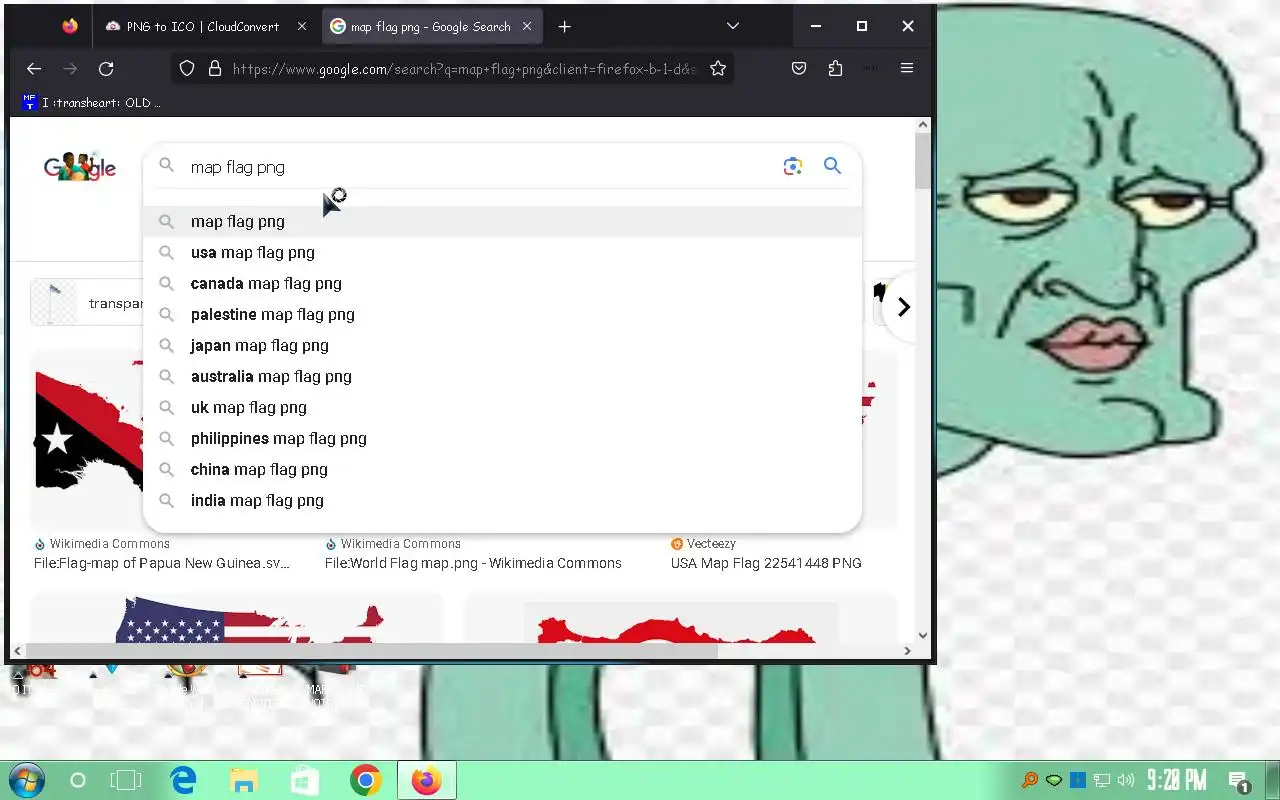Expand the list all tabs dropdown
Screen dimensions: 1280x800
(x=733, y=26)
